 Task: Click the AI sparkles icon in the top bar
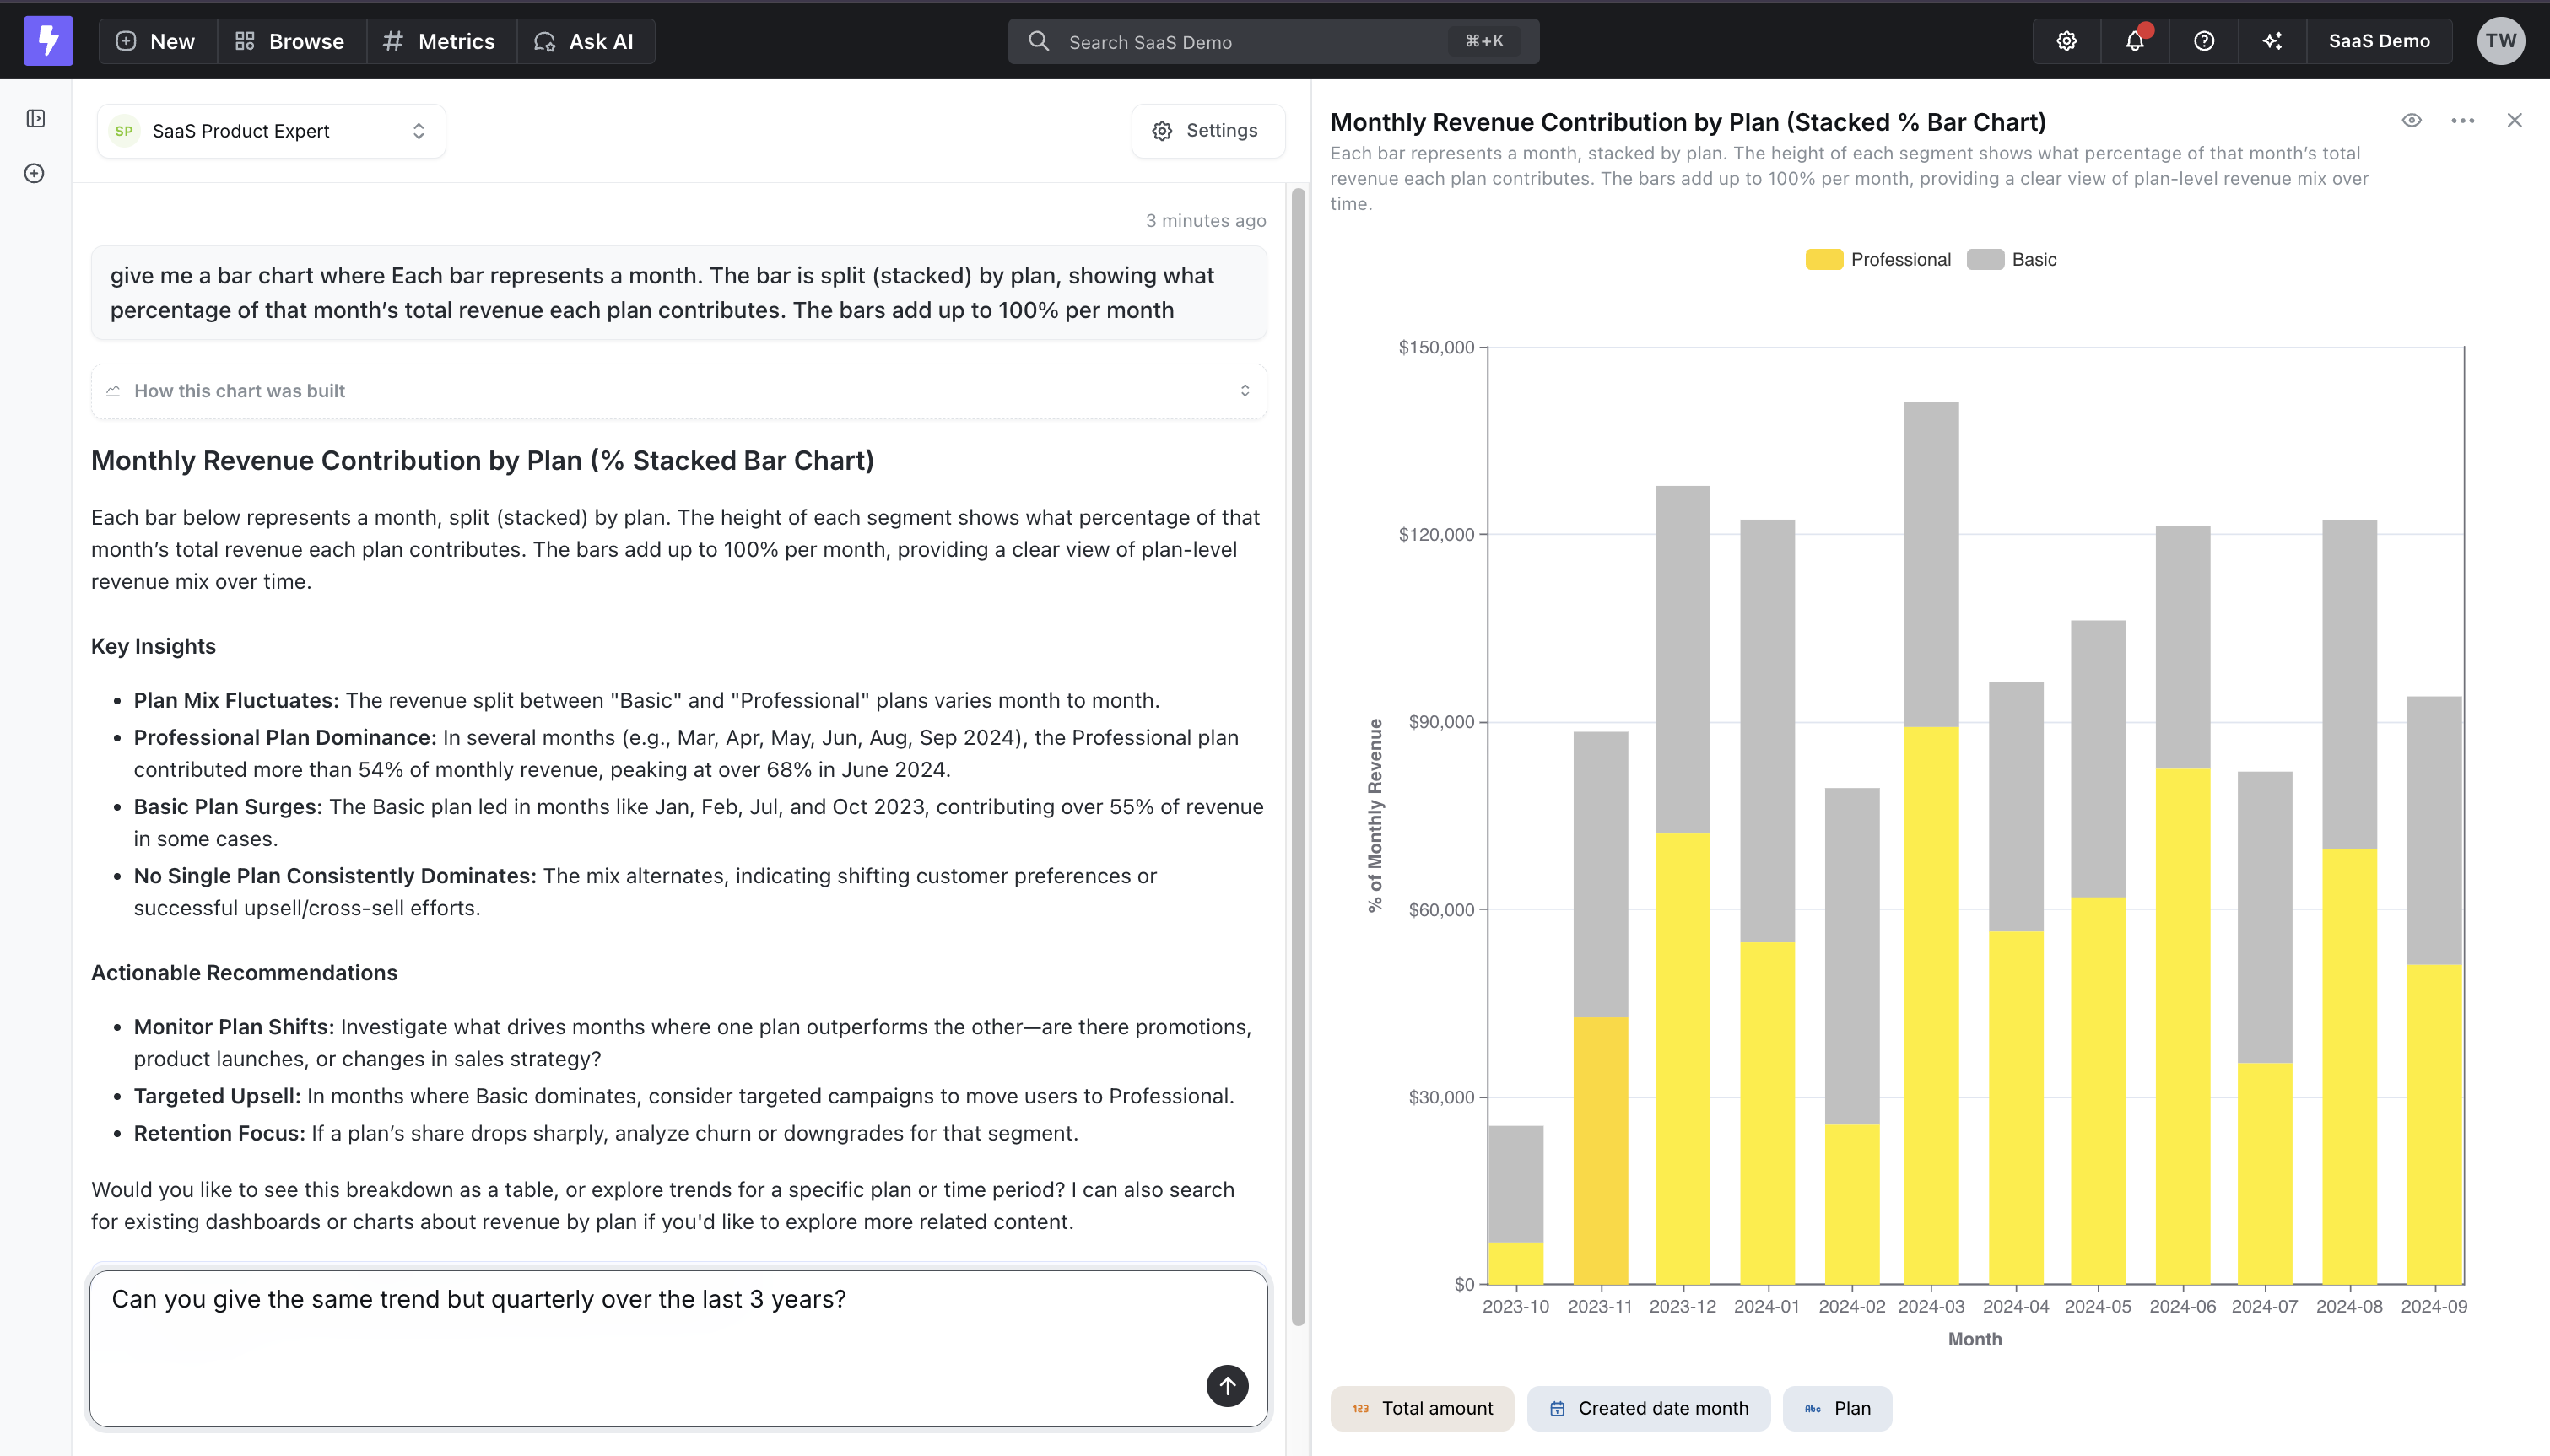2272,40
